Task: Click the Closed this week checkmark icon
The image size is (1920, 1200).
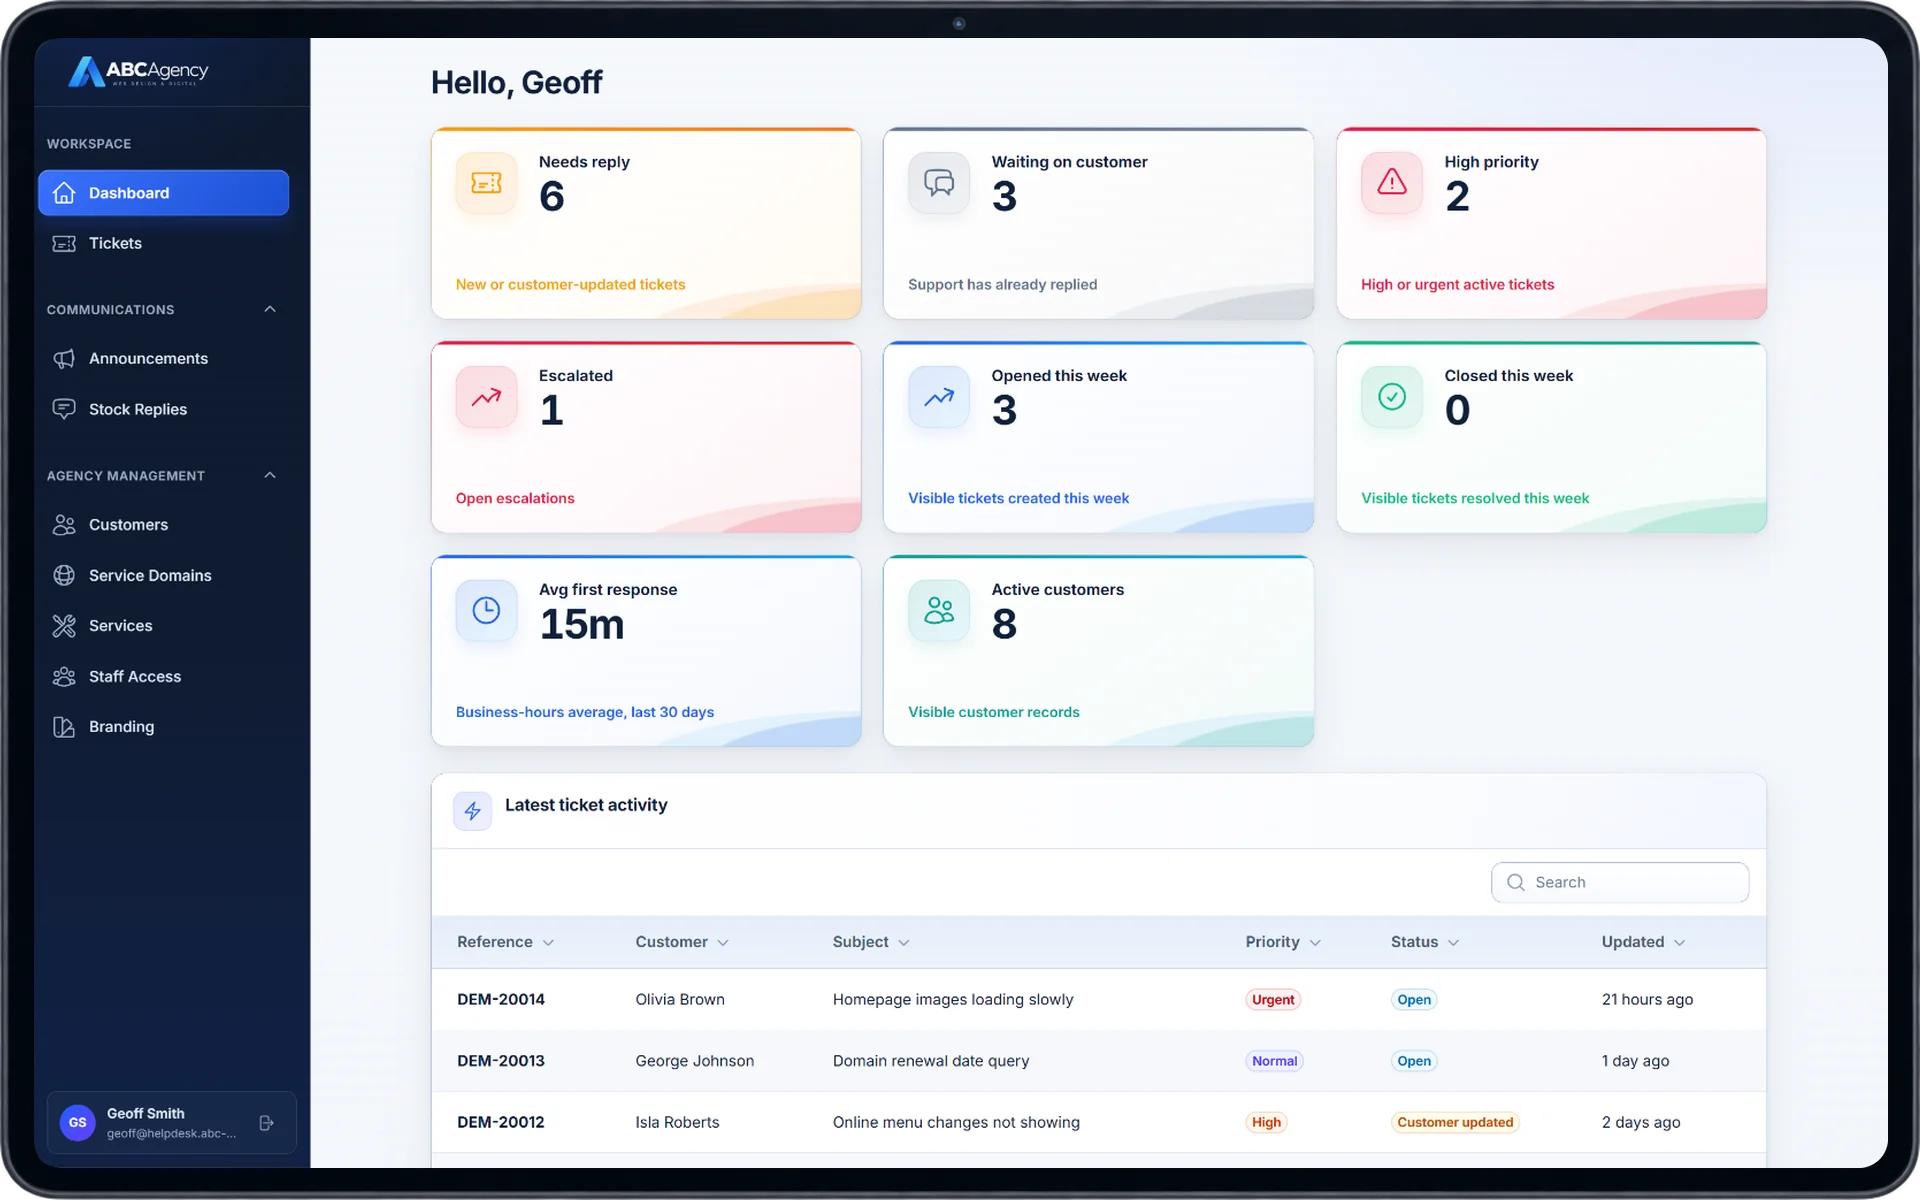Action: [x=1391, y=397]
